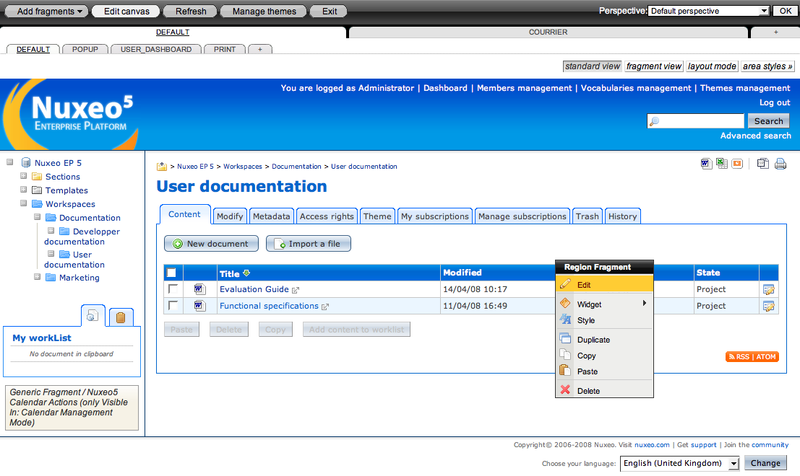Click the Word file icon for Evaluation Guide
The height and width of the screenshot is (476, 800).
pyautogui.click(x=199, y=289)
